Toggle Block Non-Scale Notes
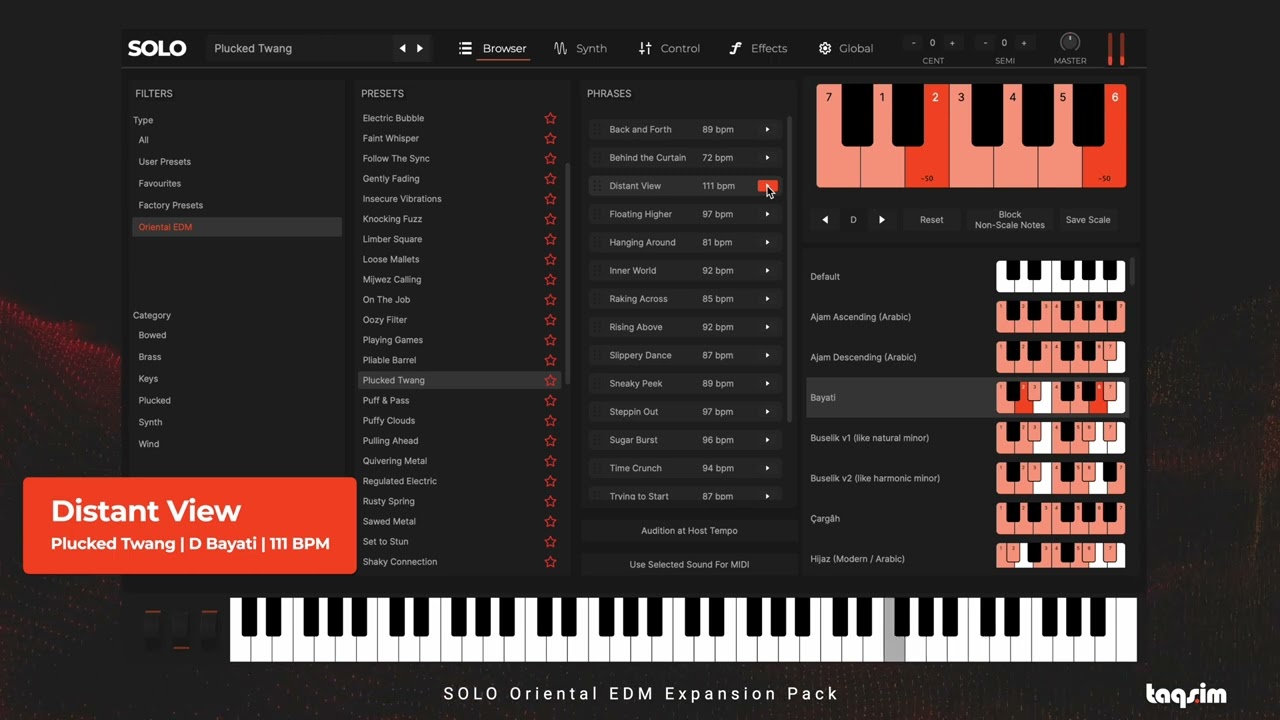Image resolution: width=1280 pixels, height=720 pixels. pyautogui.click(x=1010, y=220)
